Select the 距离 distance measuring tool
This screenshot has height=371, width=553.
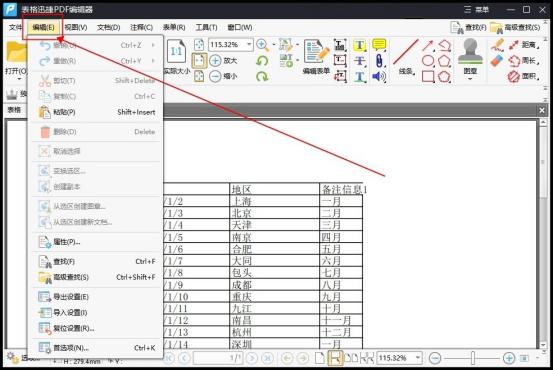524,45
